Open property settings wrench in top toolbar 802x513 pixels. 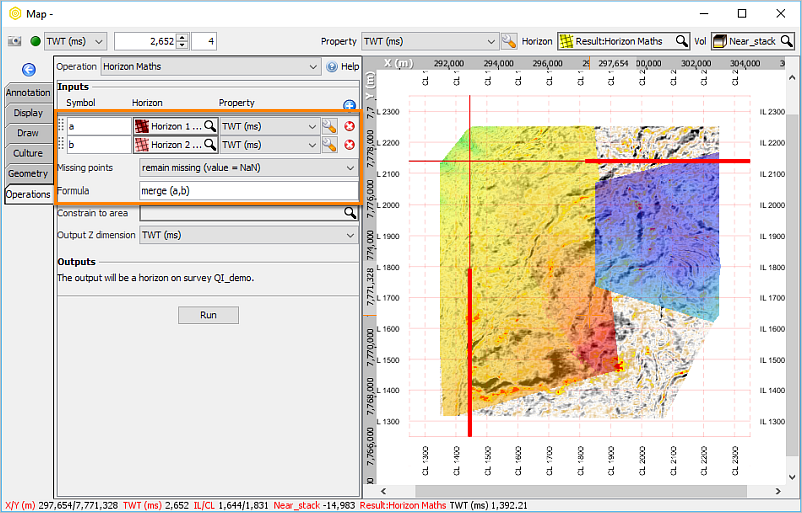tap(509, 42)
